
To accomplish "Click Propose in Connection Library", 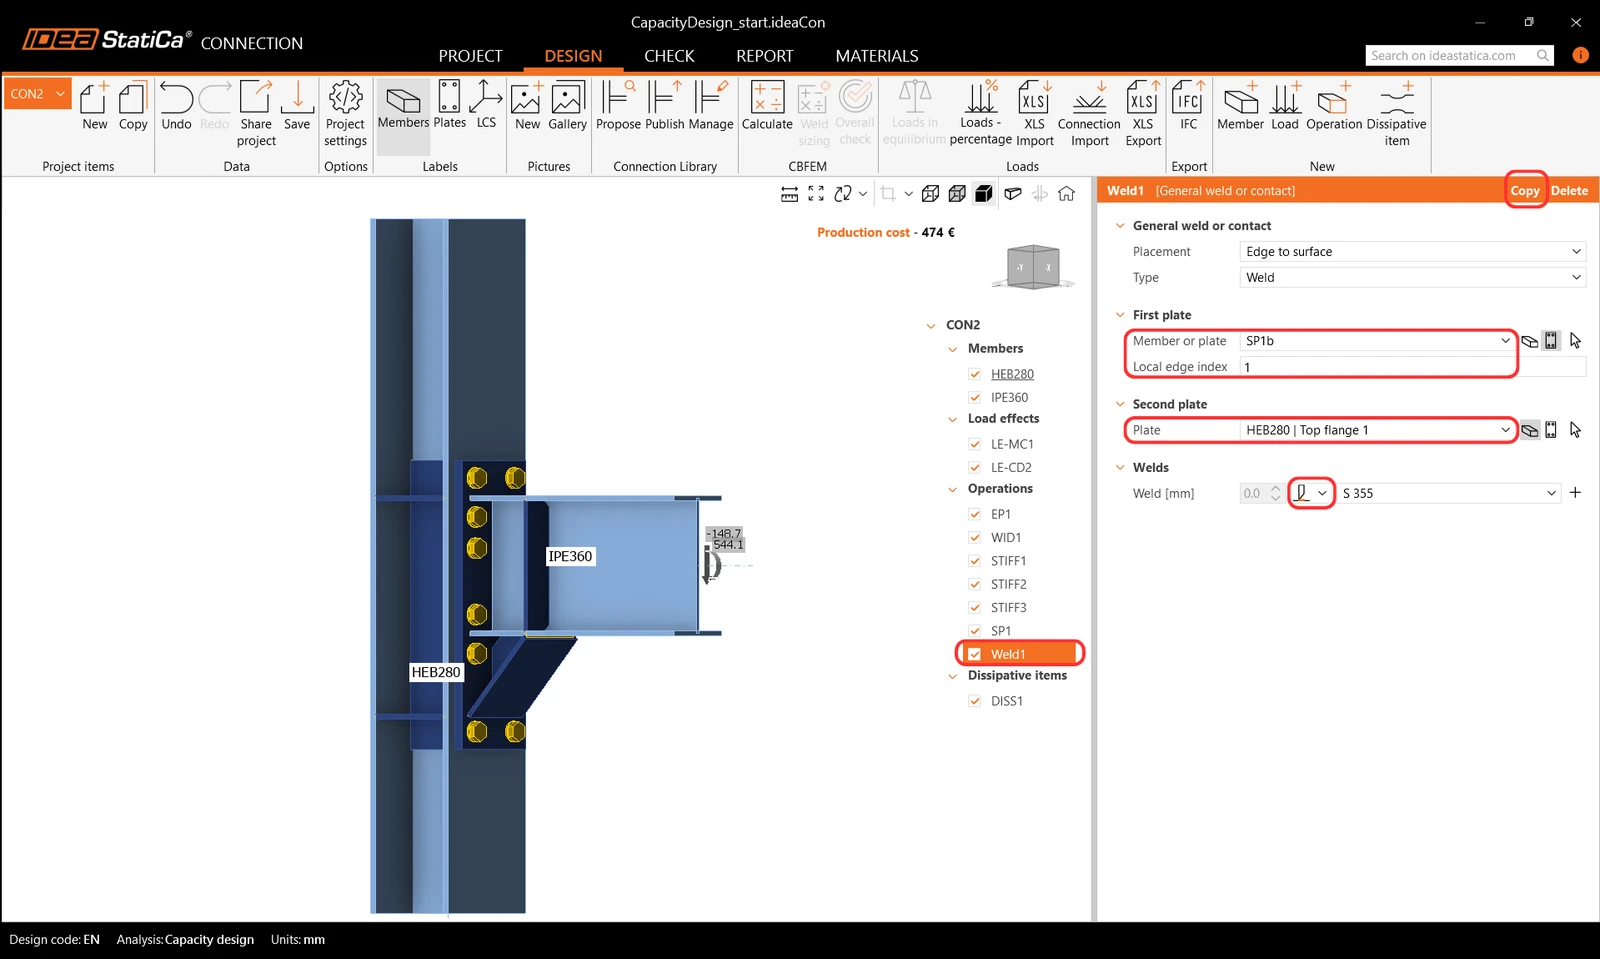I will point(618,106).
